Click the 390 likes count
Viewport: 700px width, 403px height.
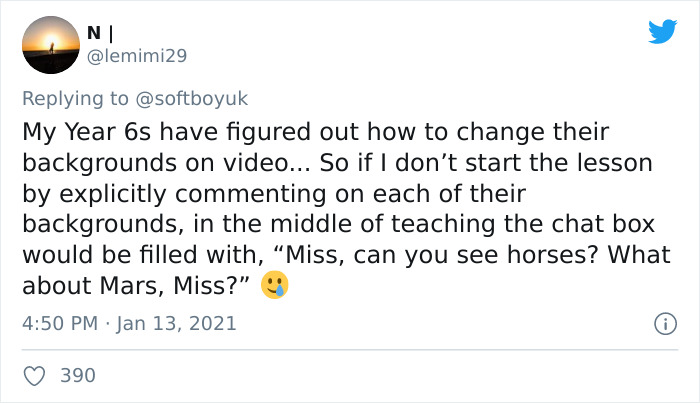click(78, 376)
